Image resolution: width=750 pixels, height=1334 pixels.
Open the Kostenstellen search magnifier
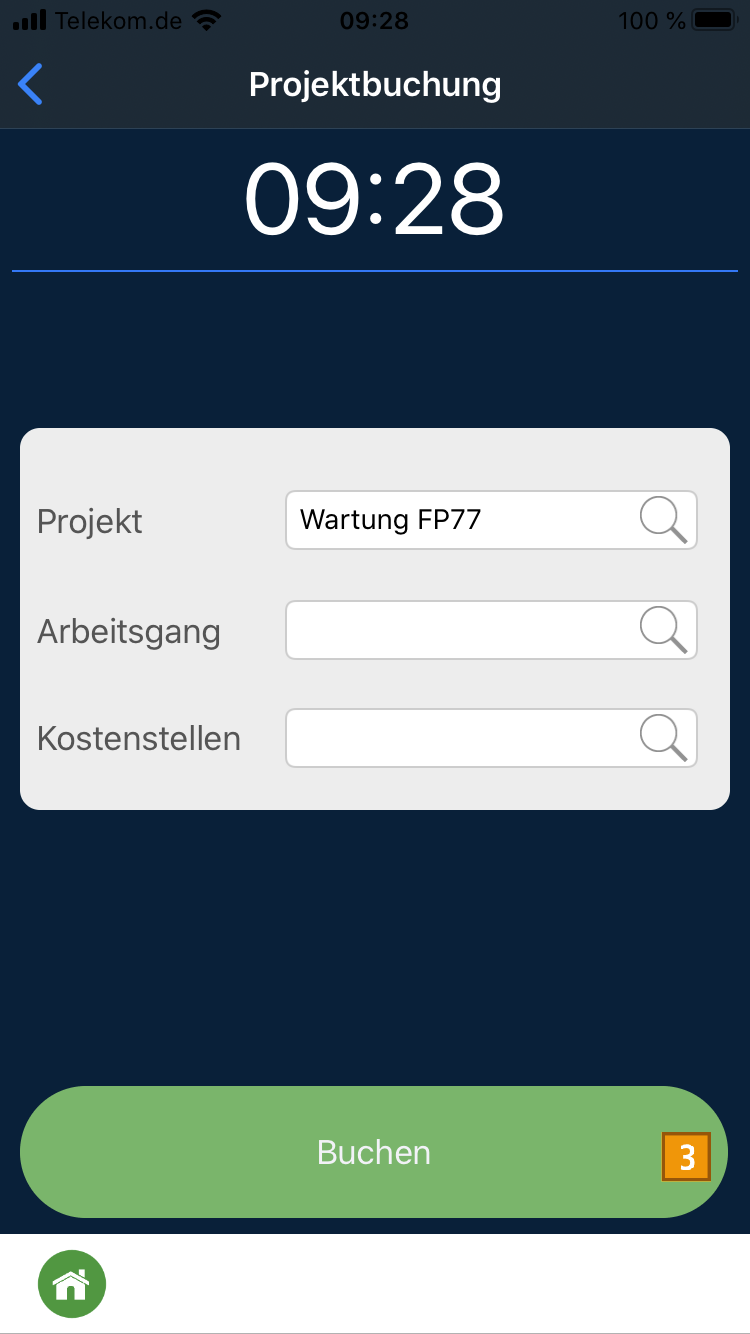663,738
